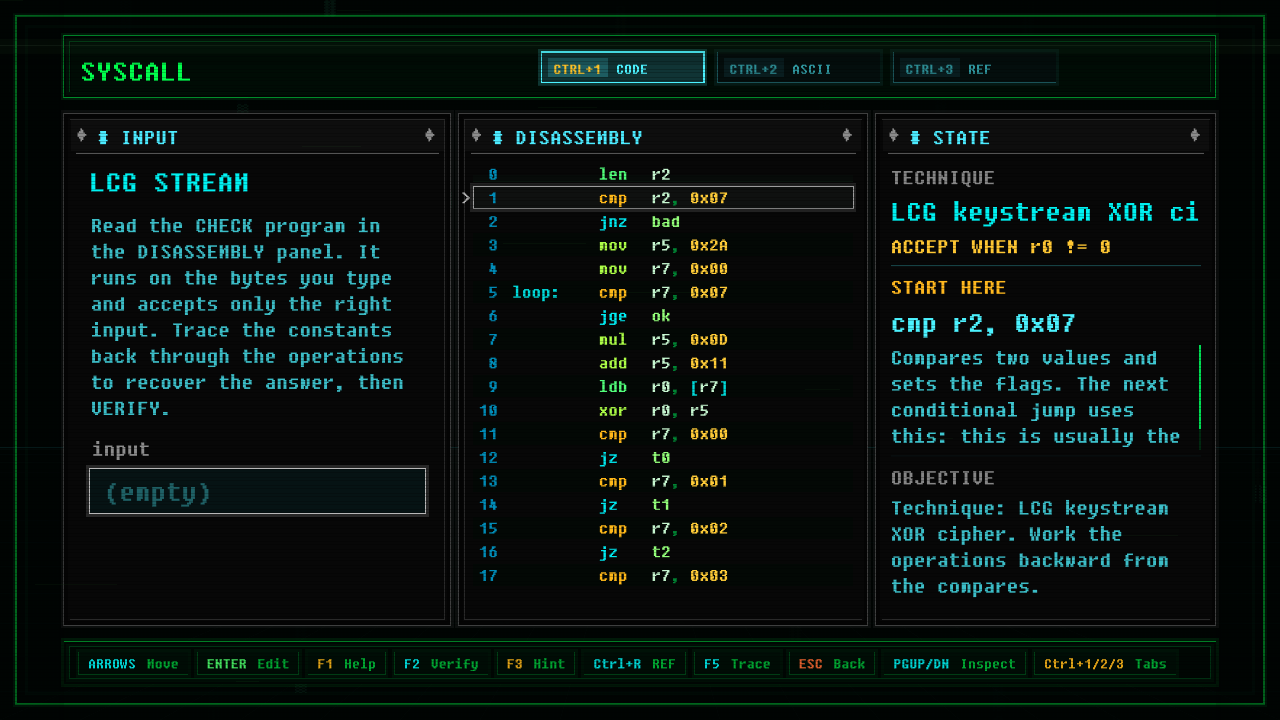Click PGUP/DN Inspect in the footer

954,663
